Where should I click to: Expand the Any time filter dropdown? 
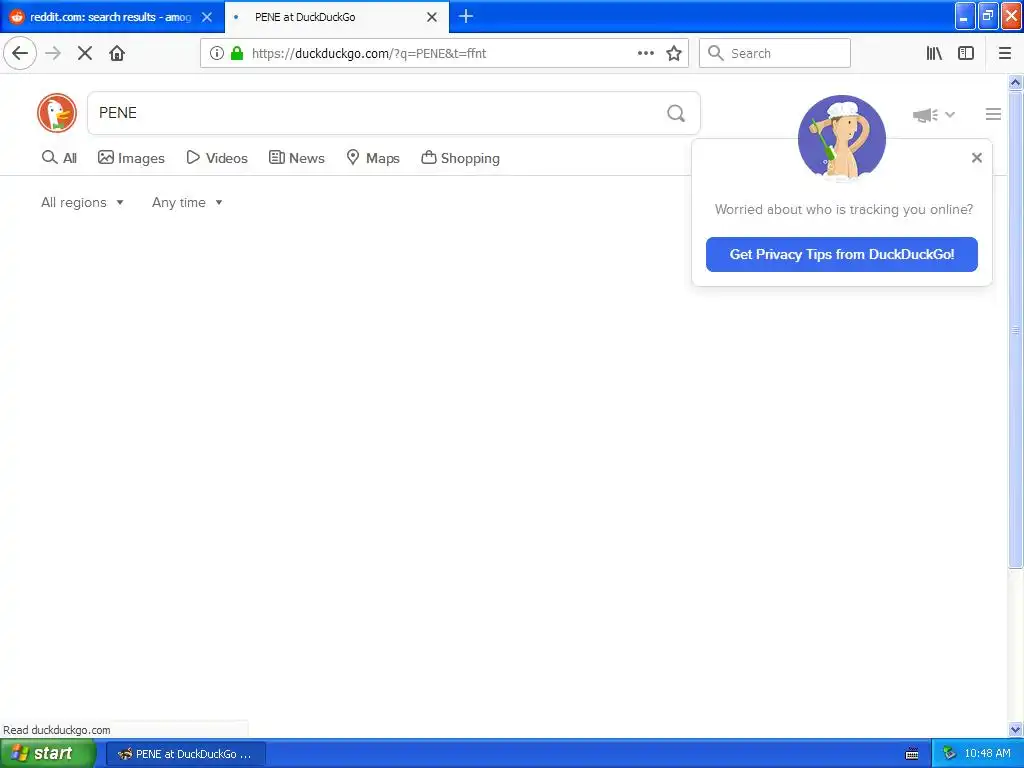click(187, 202)
